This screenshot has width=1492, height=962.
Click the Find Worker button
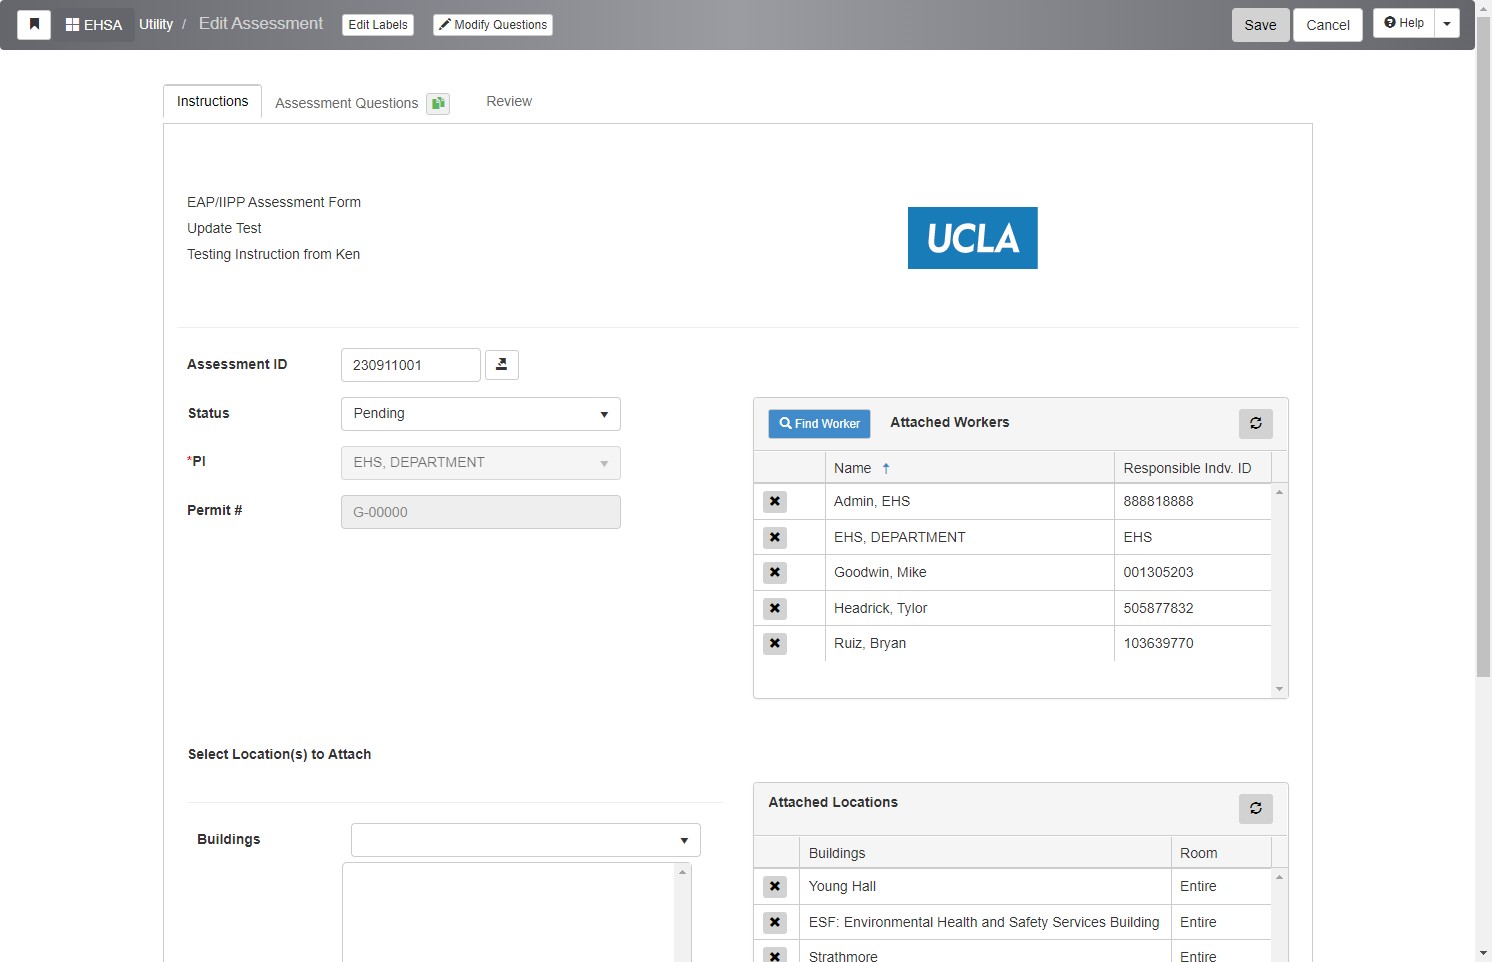(820, 424)
